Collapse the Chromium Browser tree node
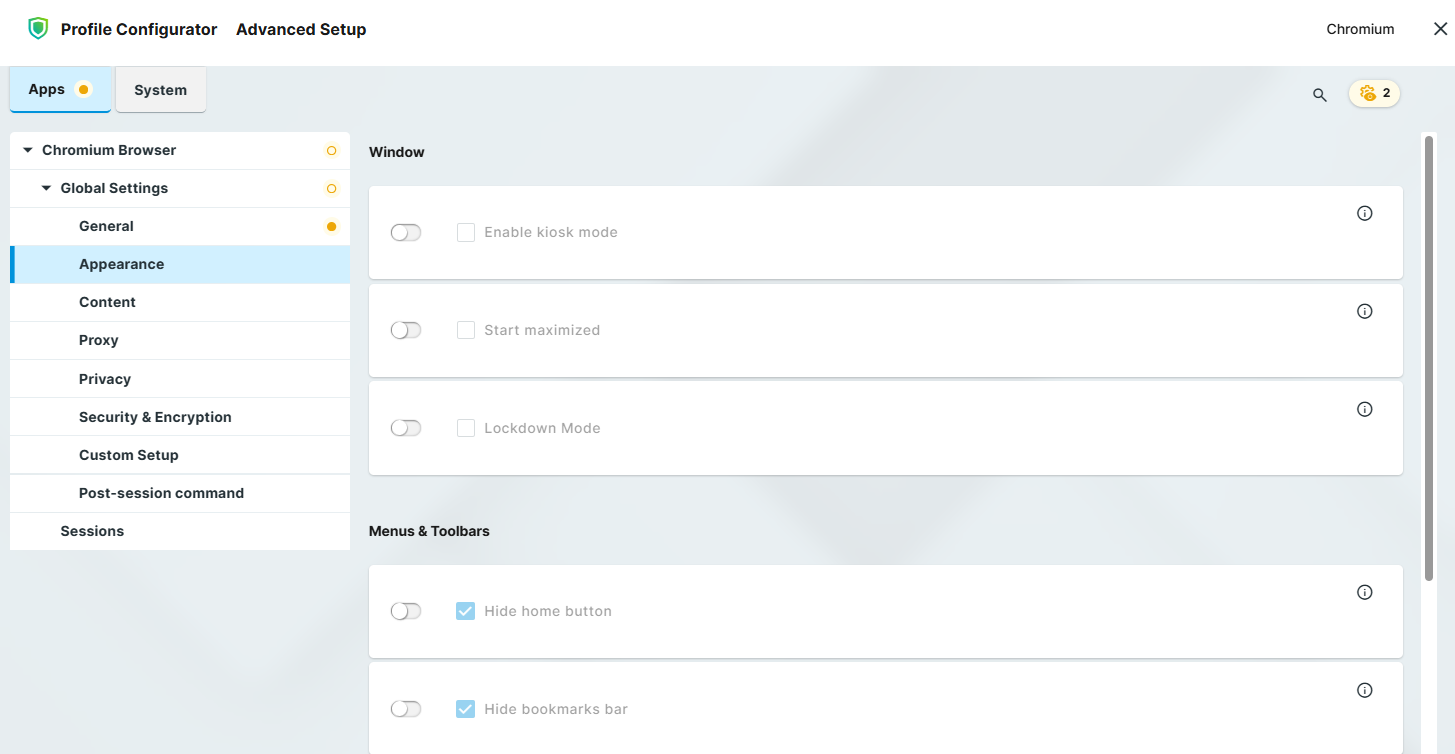The image size is (1455, 754). [28, 150]
